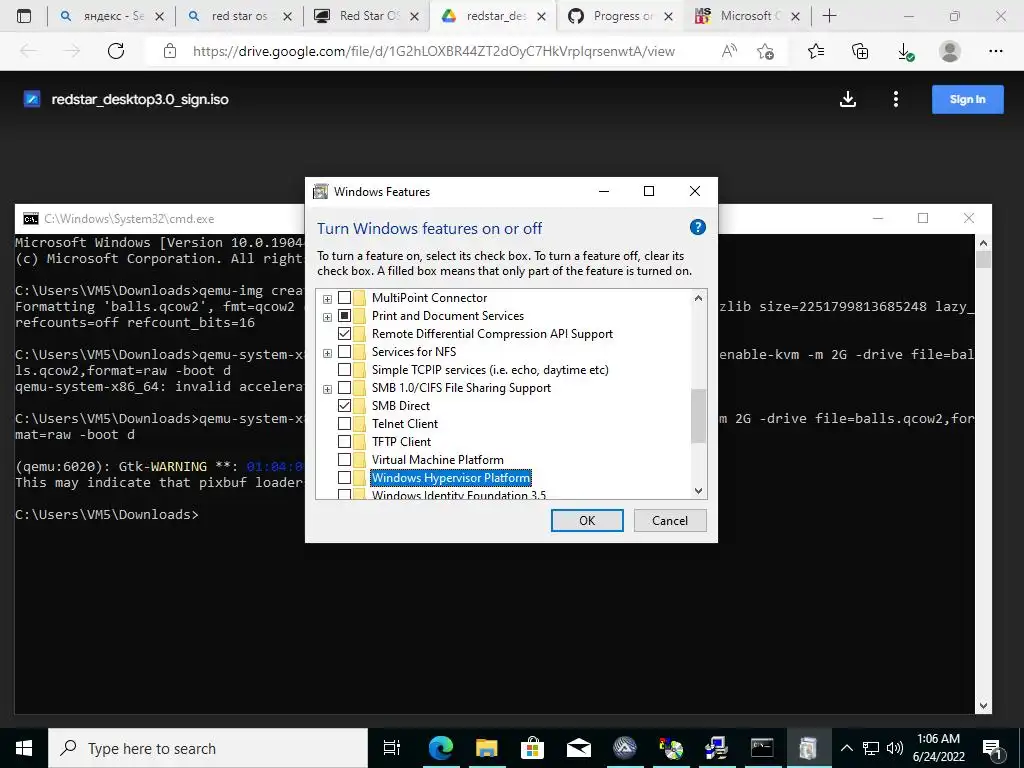The image size is (1024, 768).
Task: Expand the MultiPoint Connector tree node
Action: [327, 299]
